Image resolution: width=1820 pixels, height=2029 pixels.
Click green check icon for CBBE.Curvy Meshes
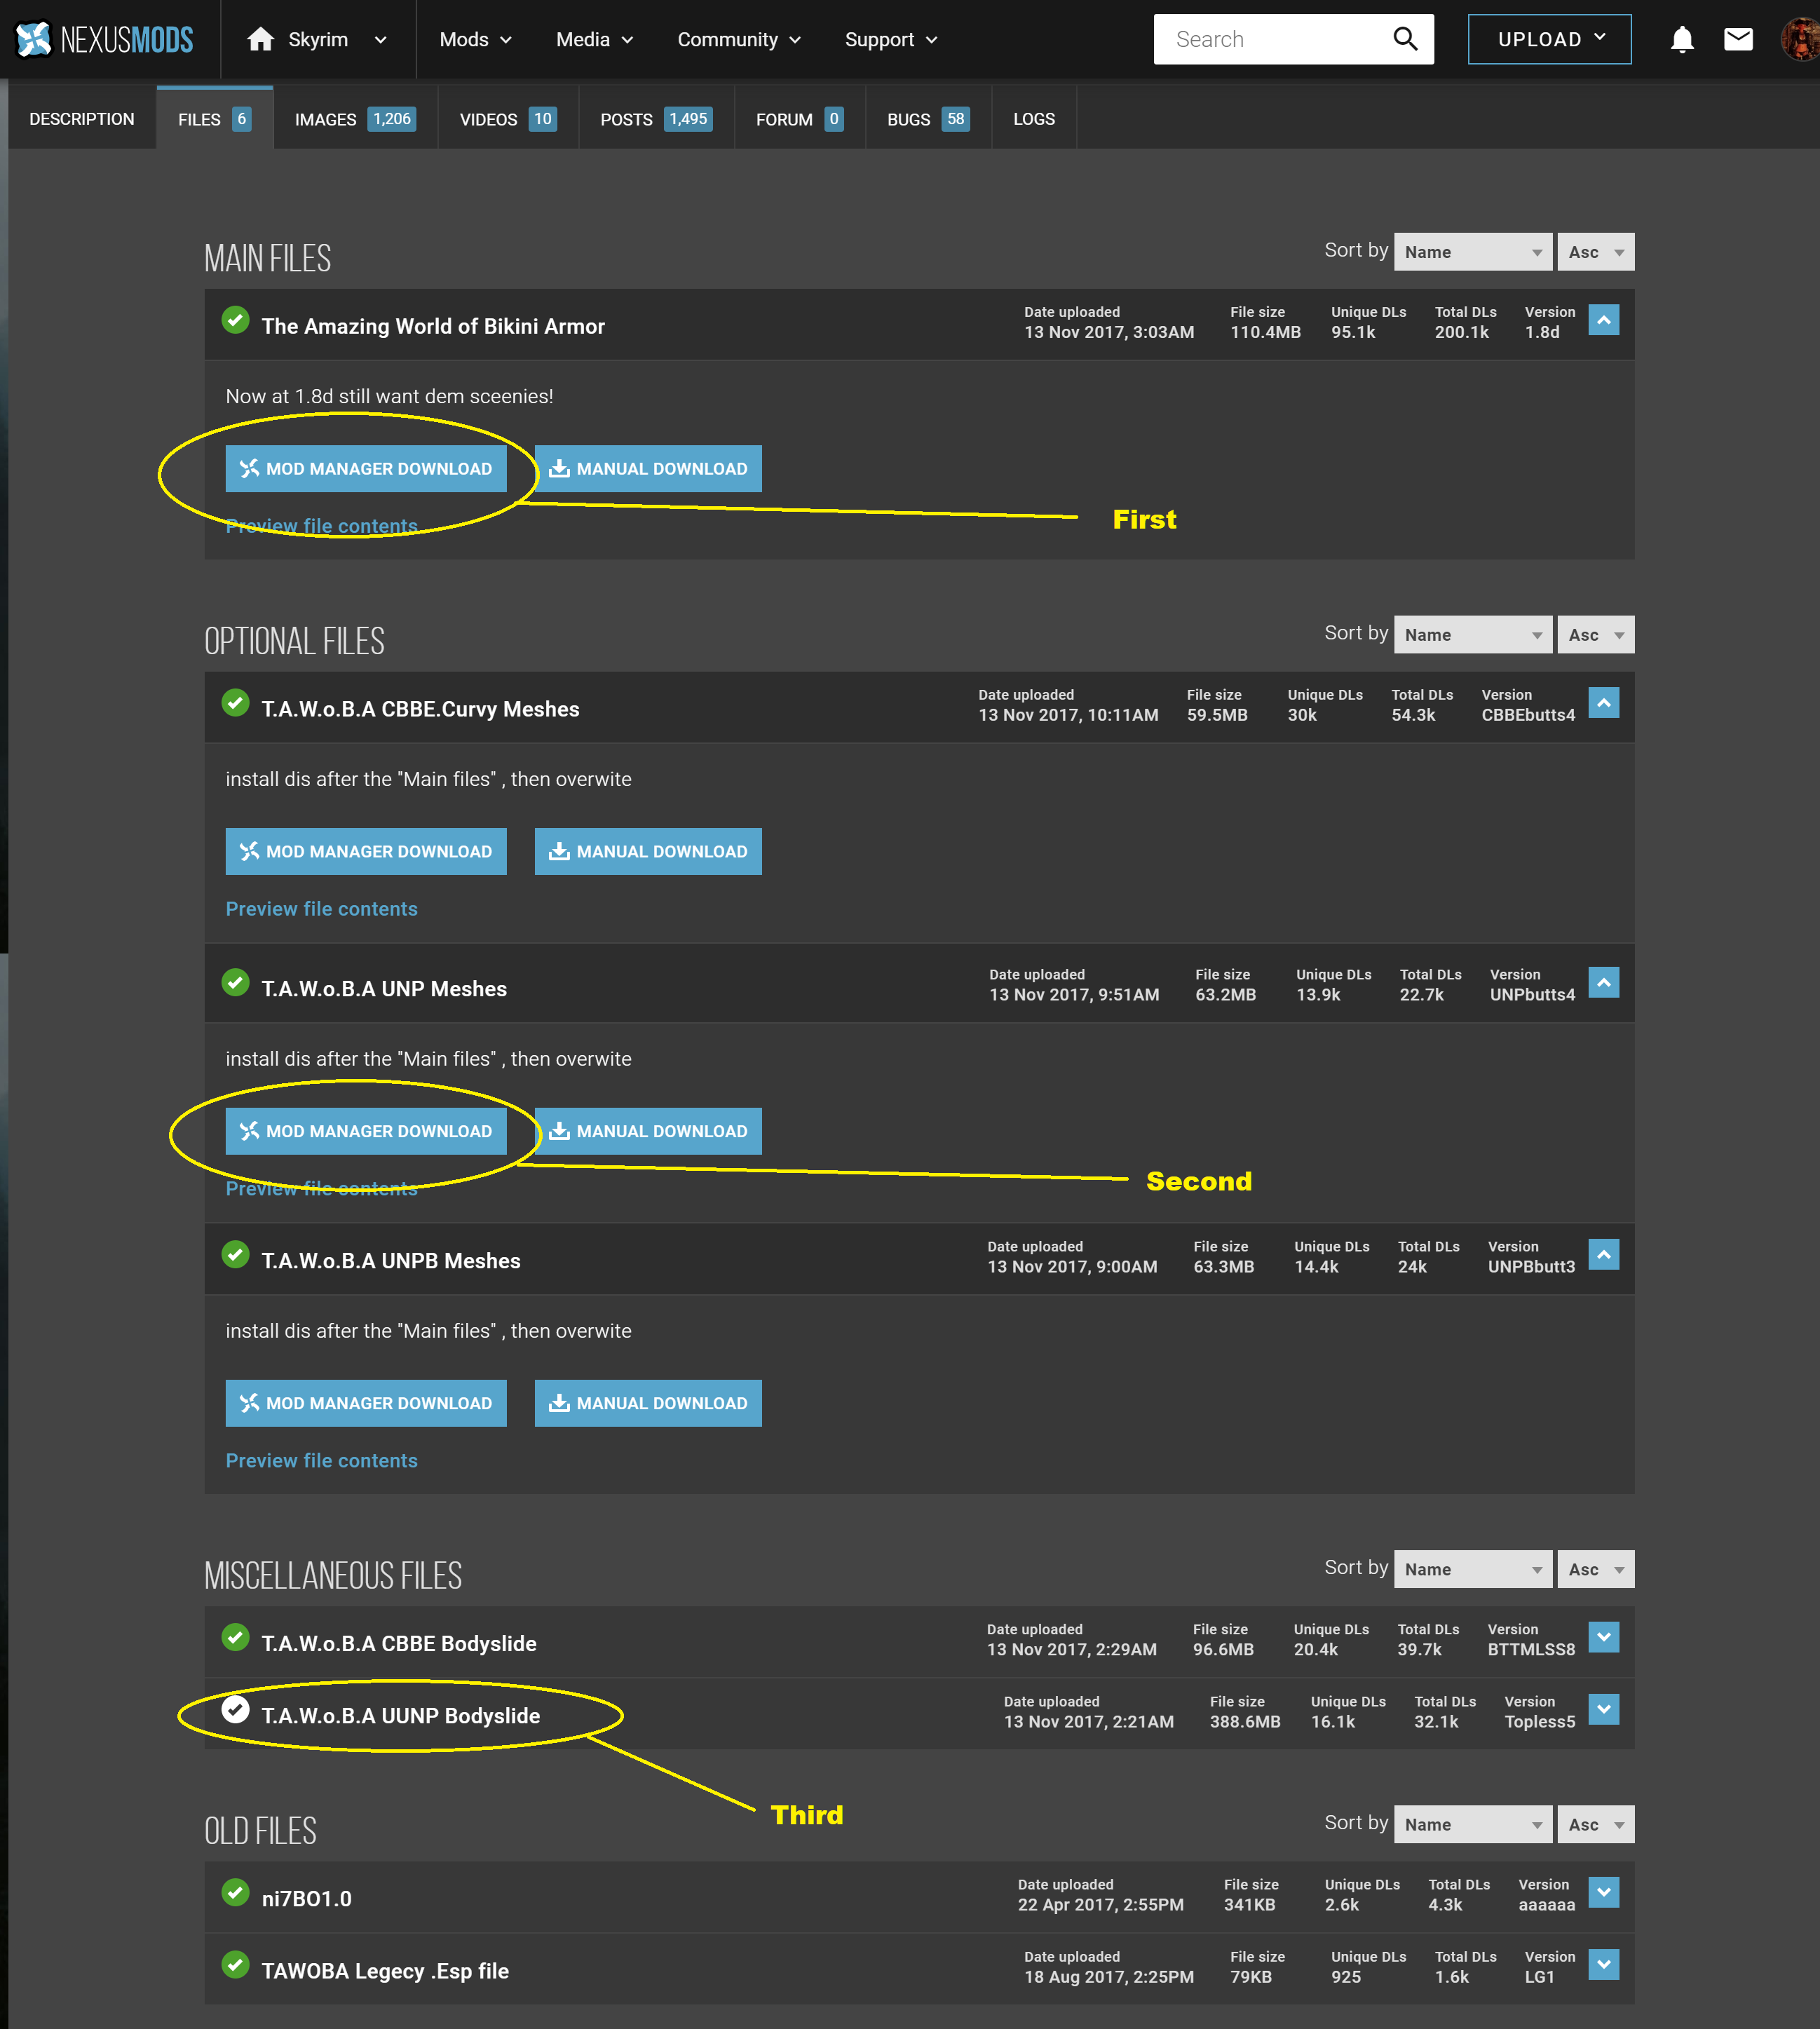(235, 703)
